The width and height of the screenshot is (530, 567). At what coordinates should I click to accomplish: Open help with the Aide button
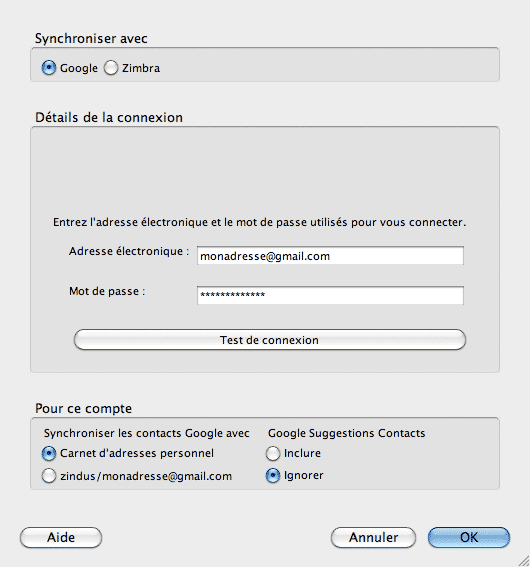point(61,537)
